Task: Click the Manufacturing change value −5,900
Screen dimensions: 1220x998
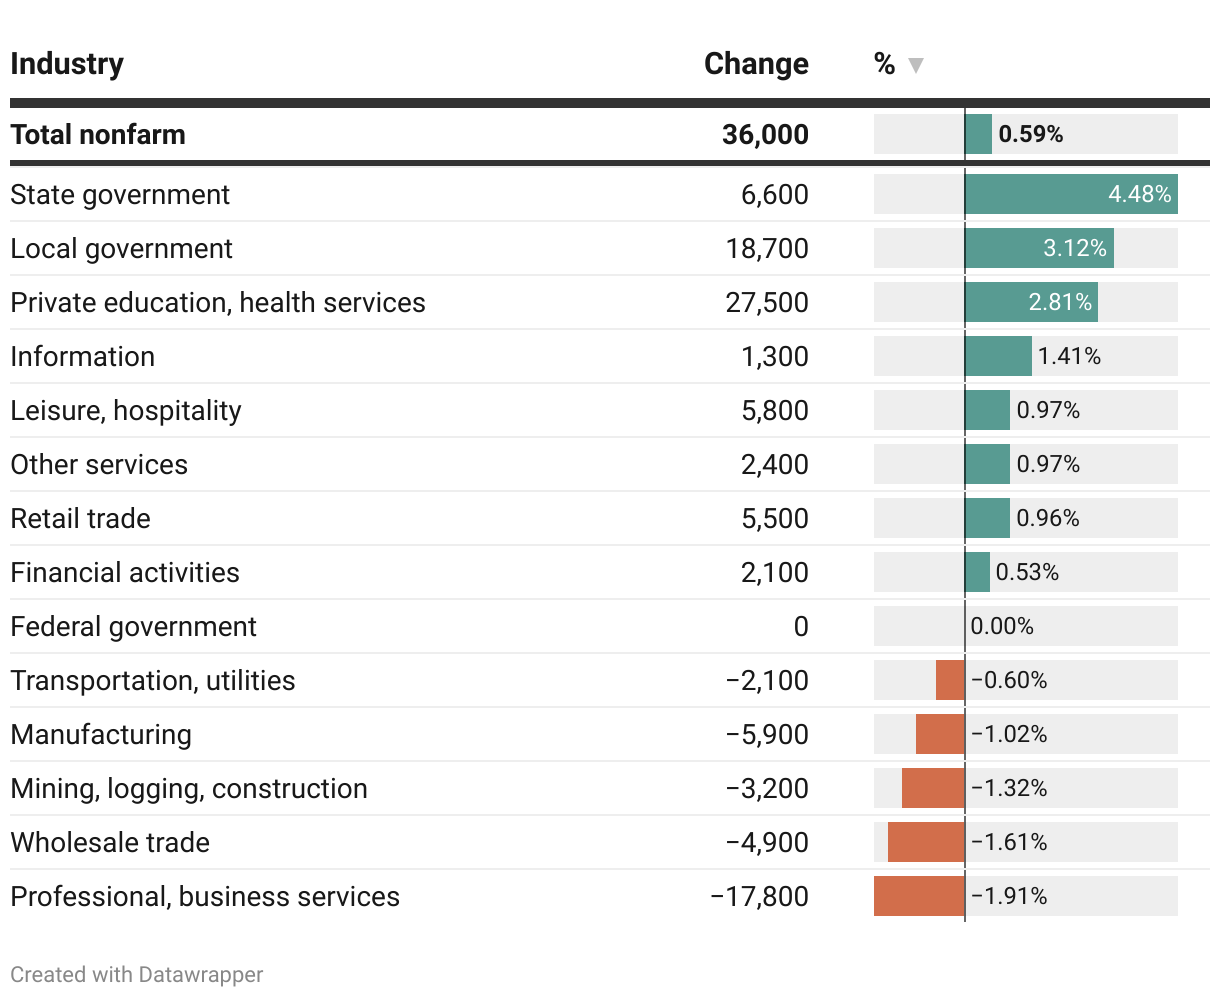Action: click(x=767, y=734)
